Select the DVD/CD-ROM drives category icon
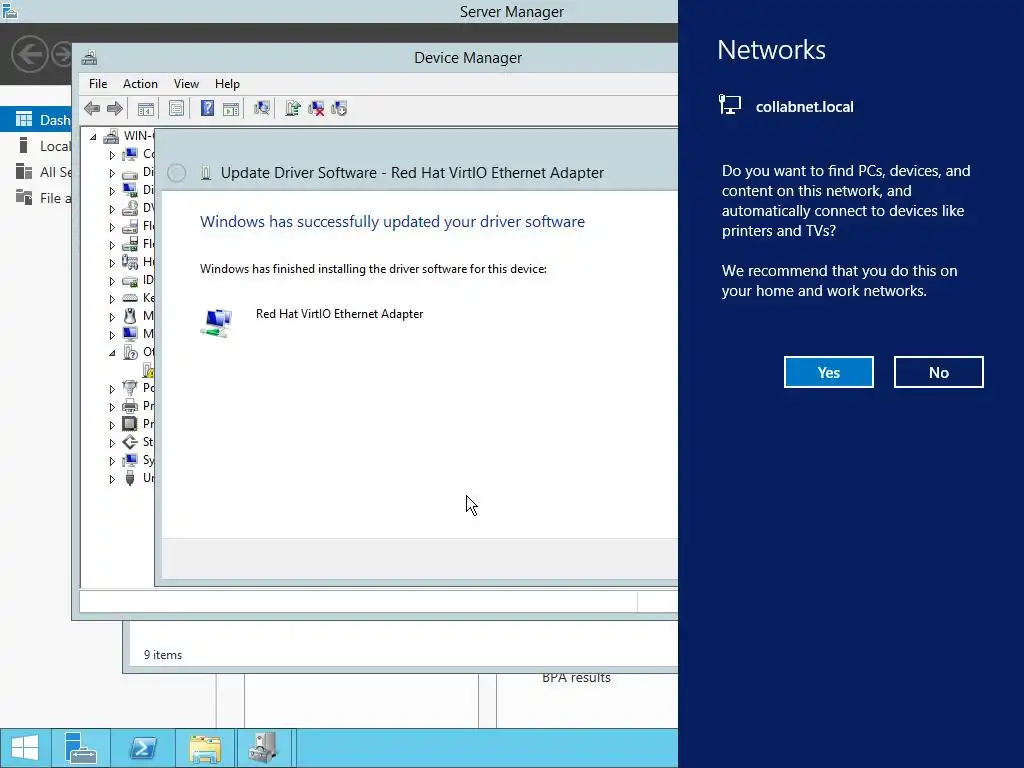Viewport: 1024px width, 768px height. click(130, 208)
